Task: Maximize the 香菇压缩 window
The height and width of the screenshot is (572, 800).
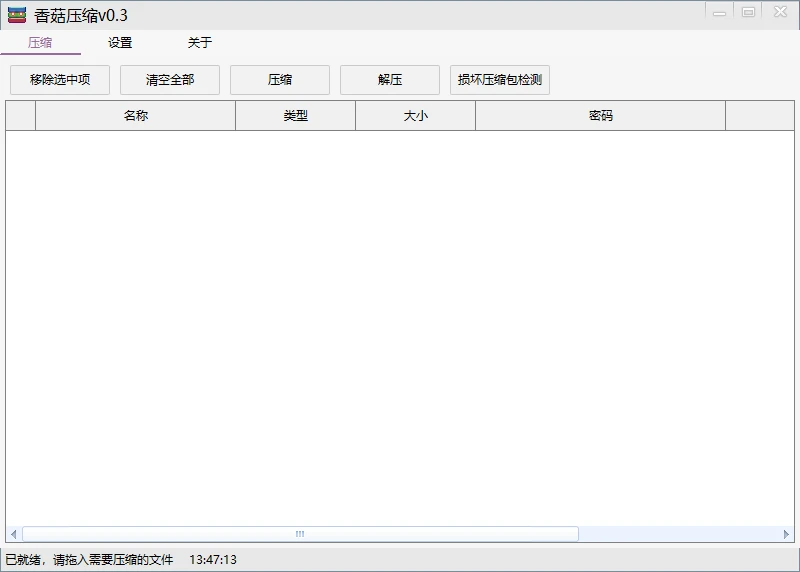Action: tap(748, 12)
